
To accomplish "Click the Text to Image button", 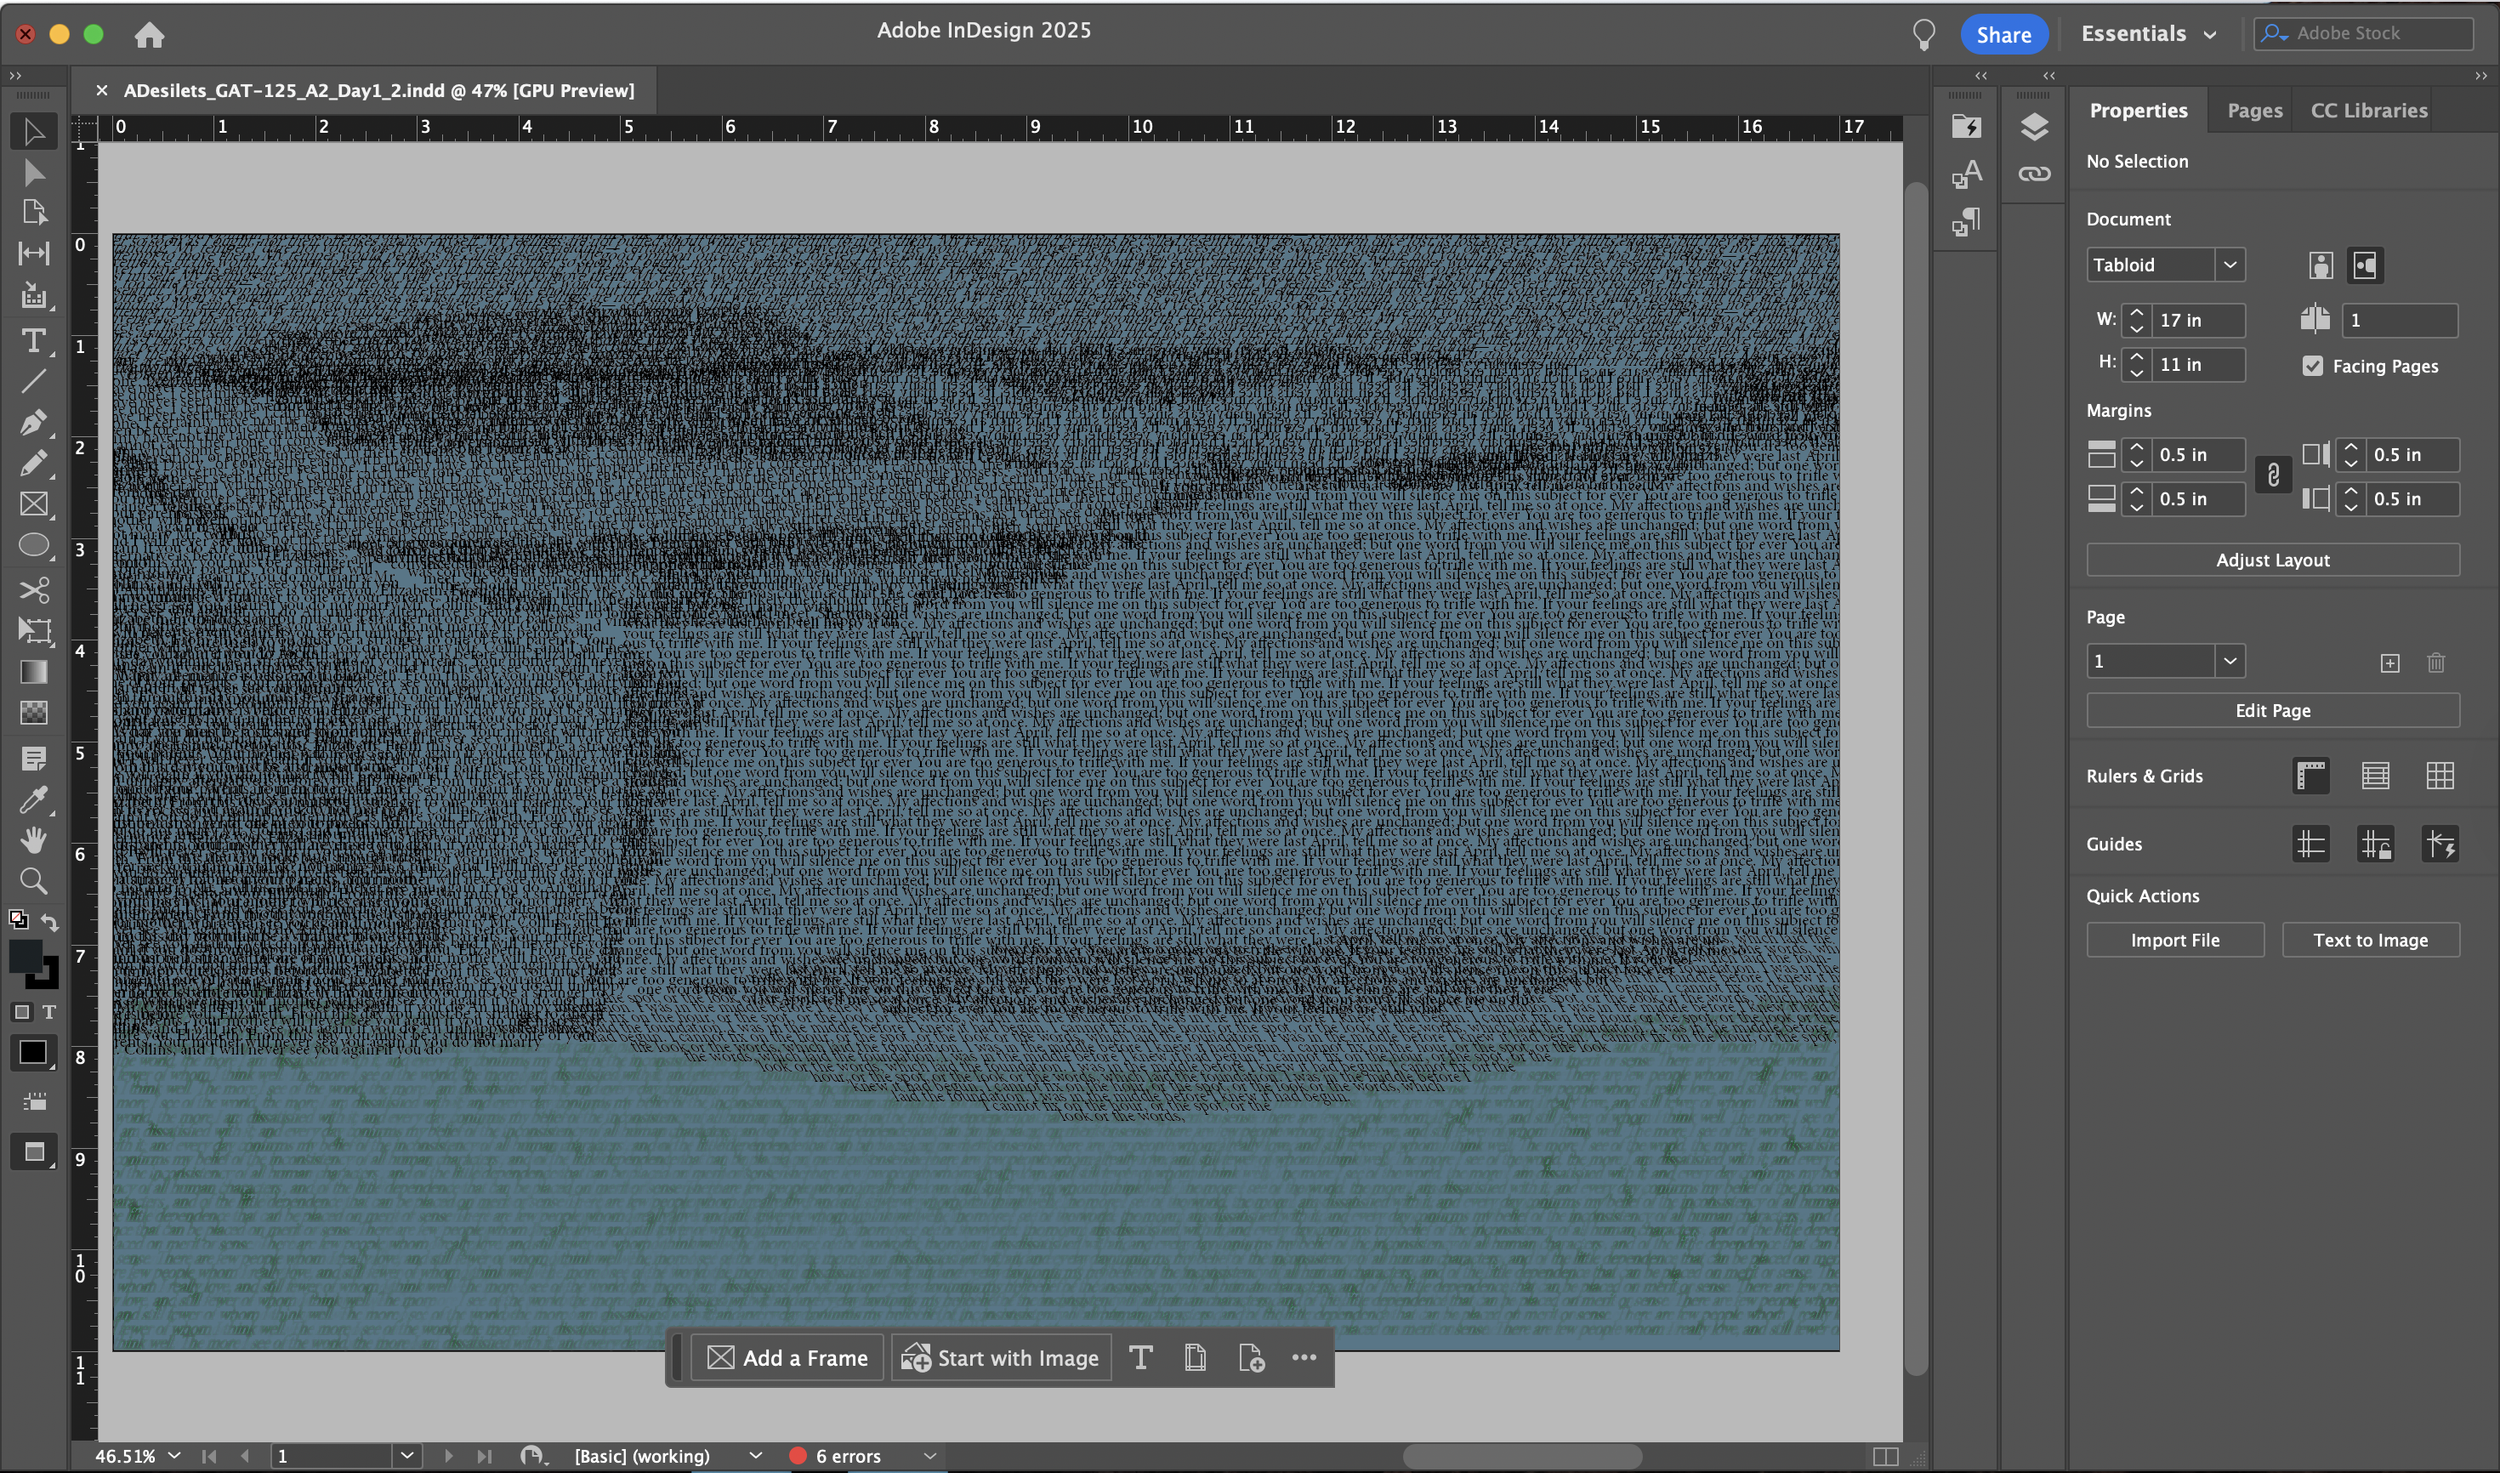I will pyautogui.click(x=2370, y=940).
